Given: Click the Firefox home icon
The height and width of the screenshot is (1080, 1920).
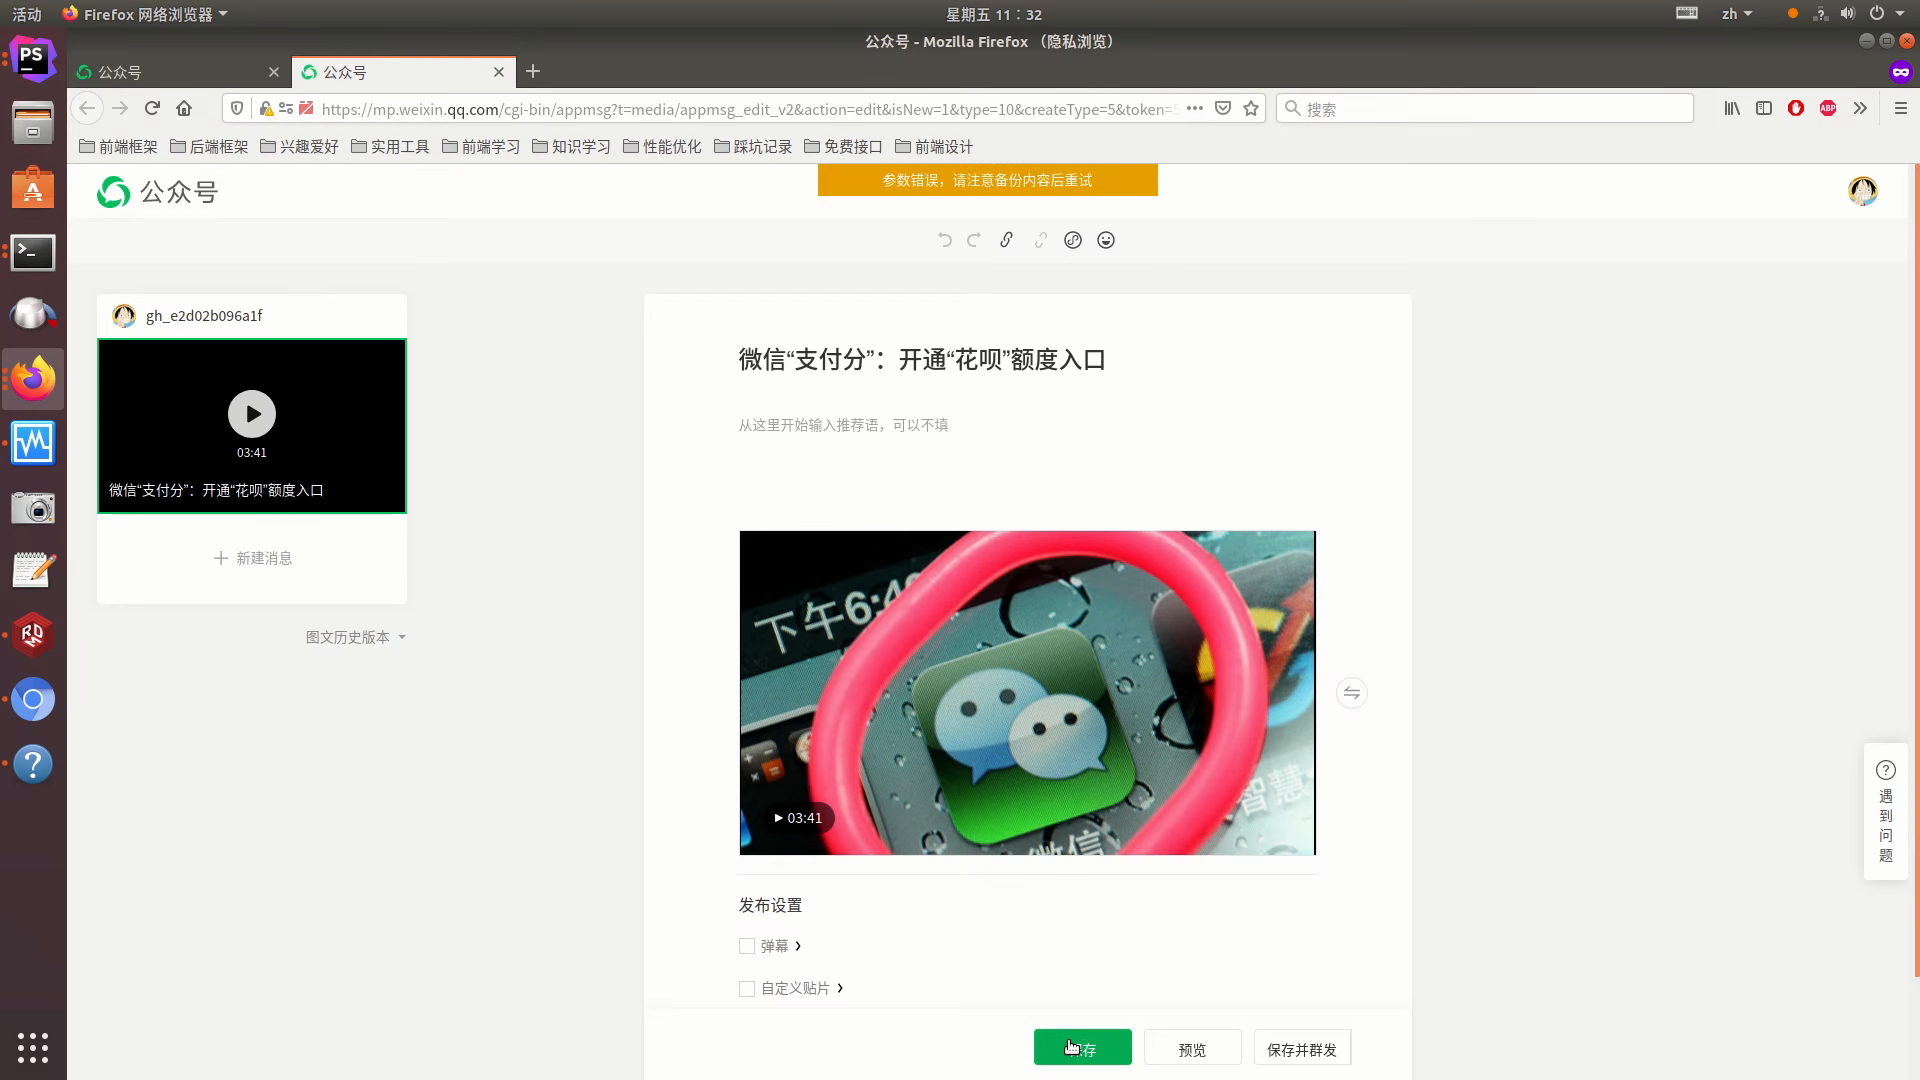Looking at the screenshot, I should tap(184, 108).
